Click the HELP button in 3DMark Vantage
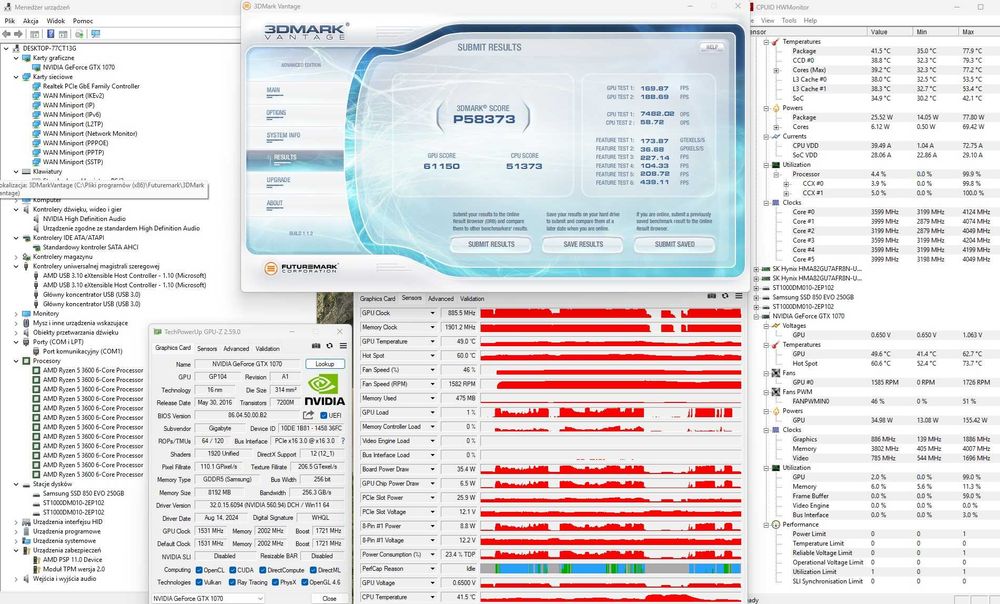The width and height of the screenshot is (1000, 604). [712, 47]
